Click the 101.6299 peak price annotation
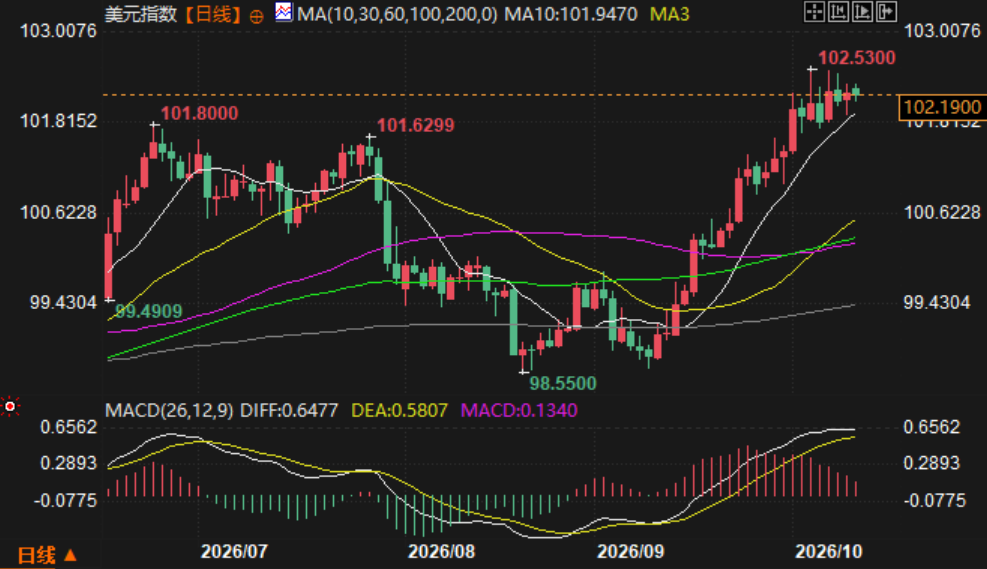The width and height of the screenshot is (987, 569). click(415, 125)
